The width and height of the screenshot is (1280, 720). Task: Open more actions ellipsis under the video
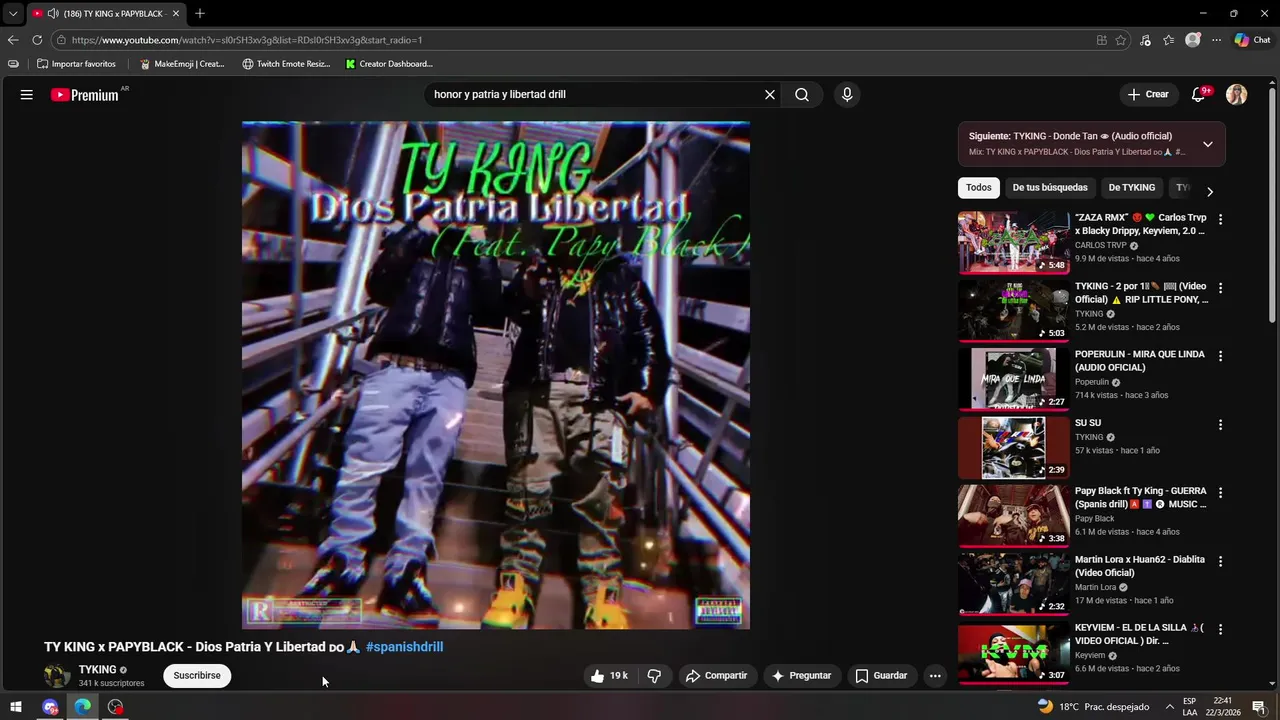pyautogui.click(x=935, y=676)
